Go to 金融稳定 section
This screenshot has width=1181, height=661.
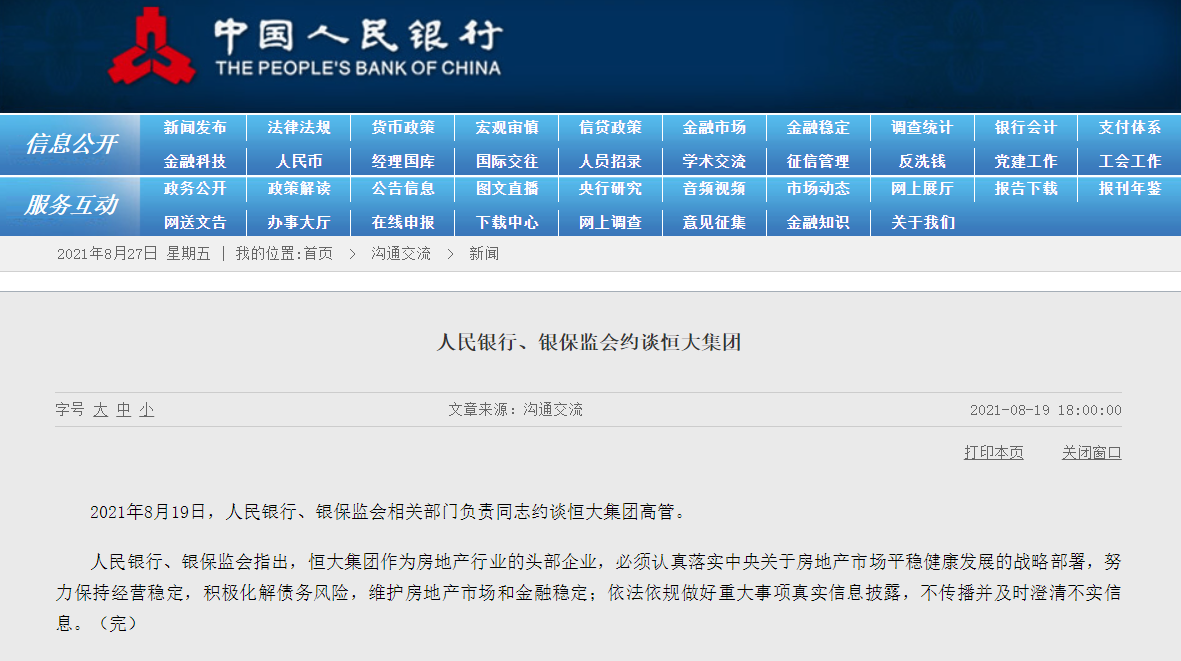point(818,127)
